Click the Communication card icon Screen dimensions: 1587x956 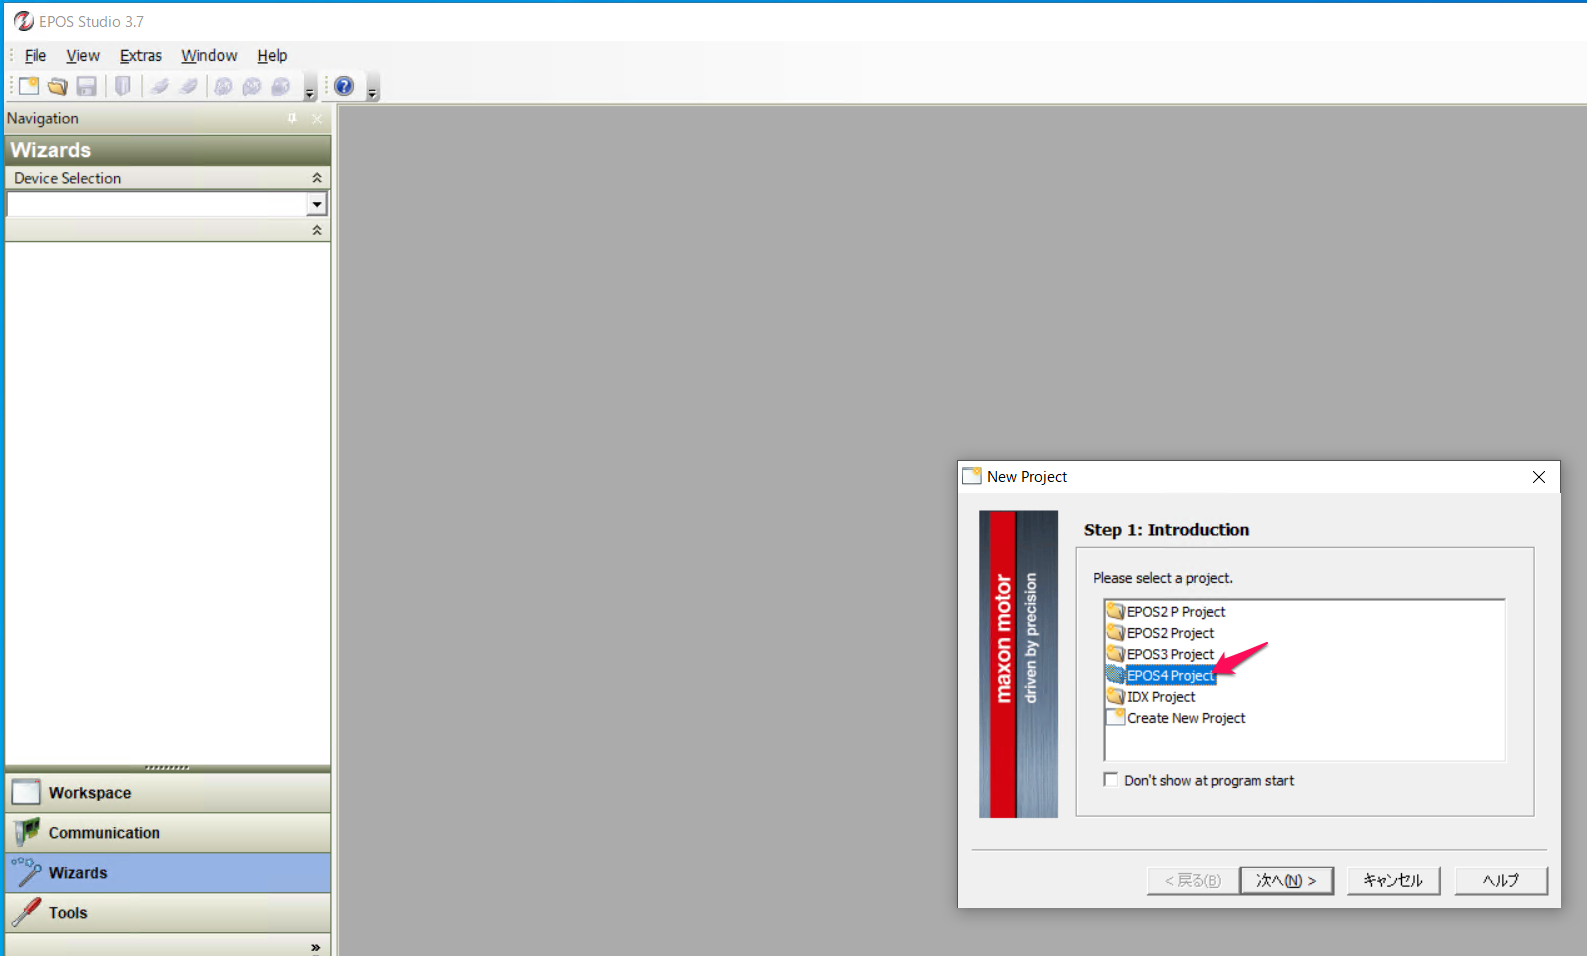tap(27, 832)
